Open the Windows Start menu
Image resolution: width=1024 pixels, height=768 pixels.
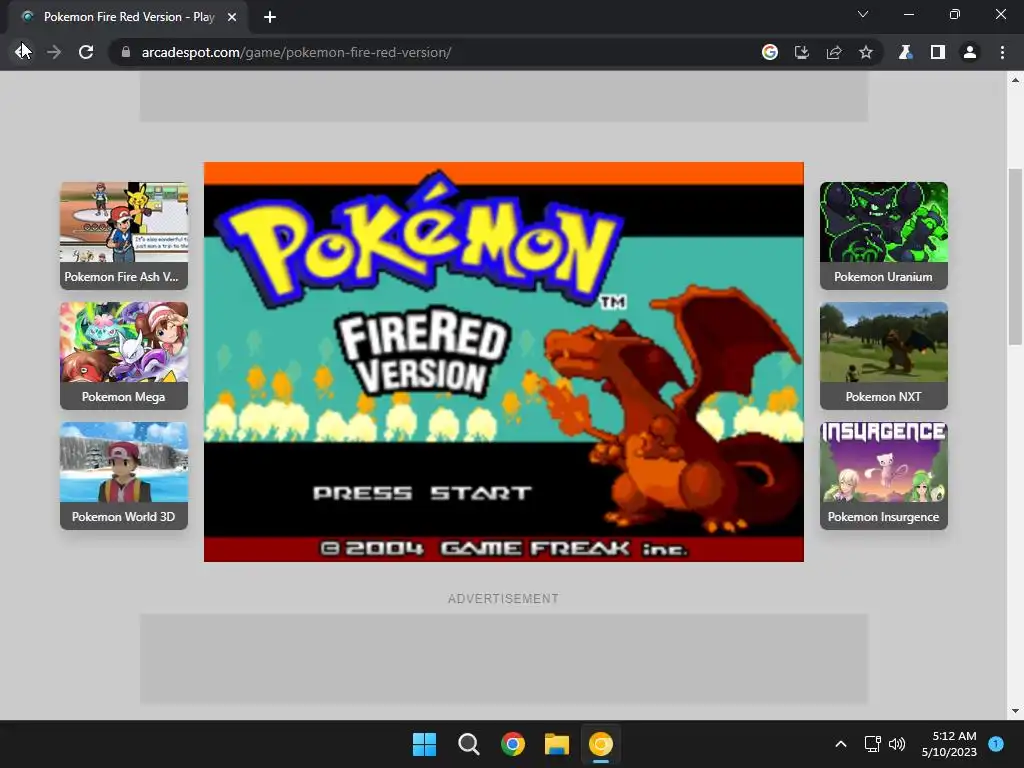(424, 744)
